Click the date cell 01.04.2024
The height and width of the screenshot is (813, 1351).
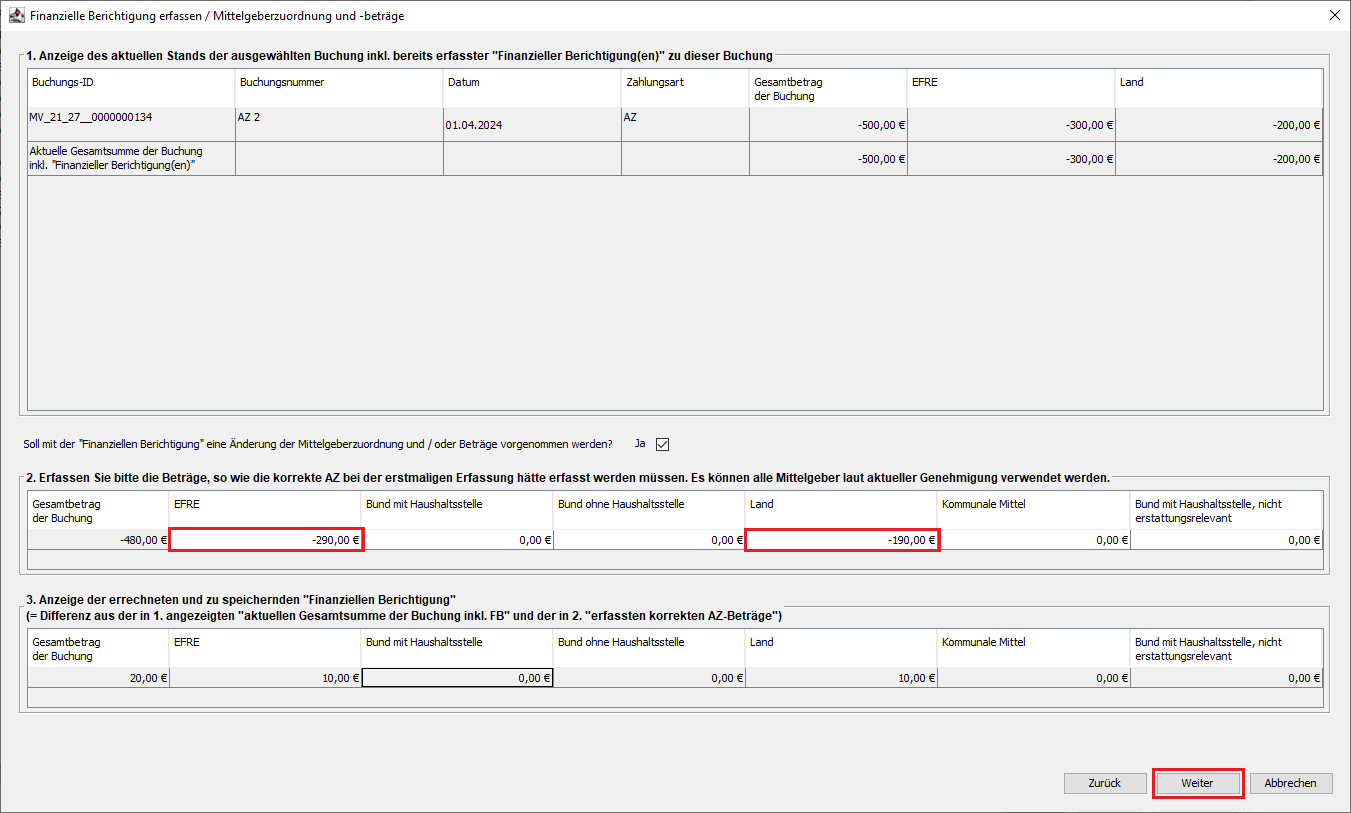[x=531, y=125]
